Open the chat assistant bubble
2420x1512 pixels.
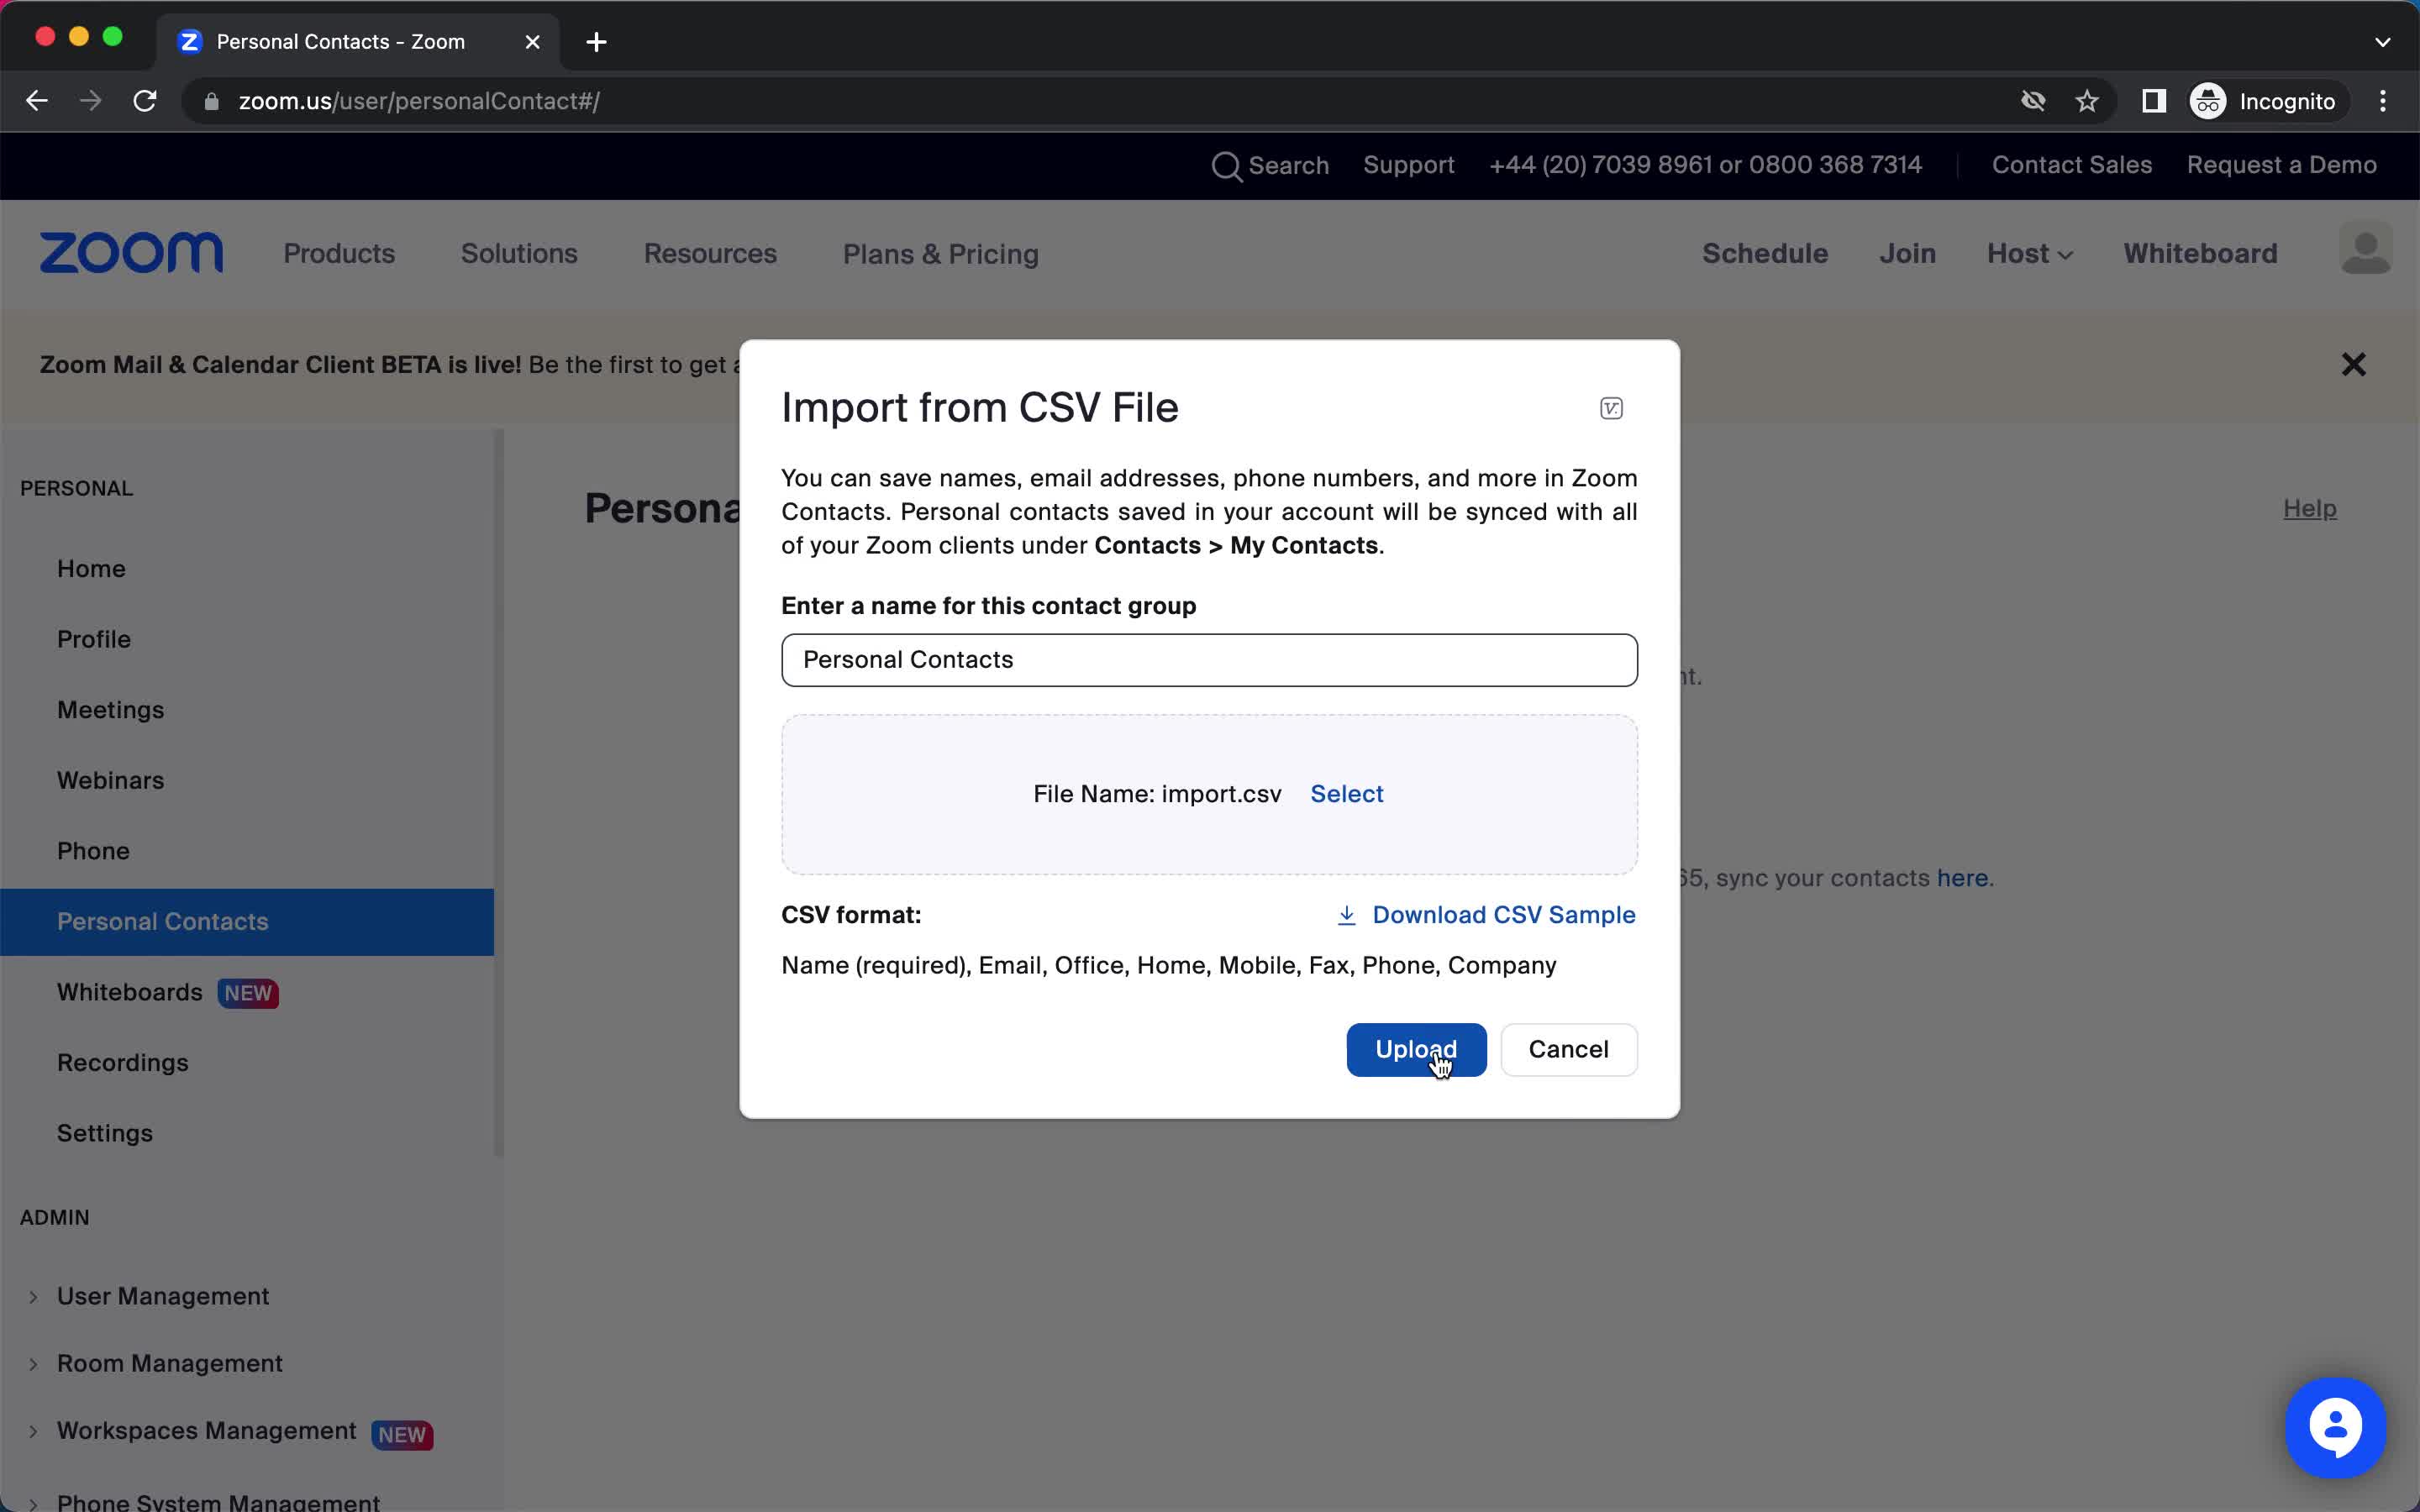pyautogui.click(x=2335, y=1427)
